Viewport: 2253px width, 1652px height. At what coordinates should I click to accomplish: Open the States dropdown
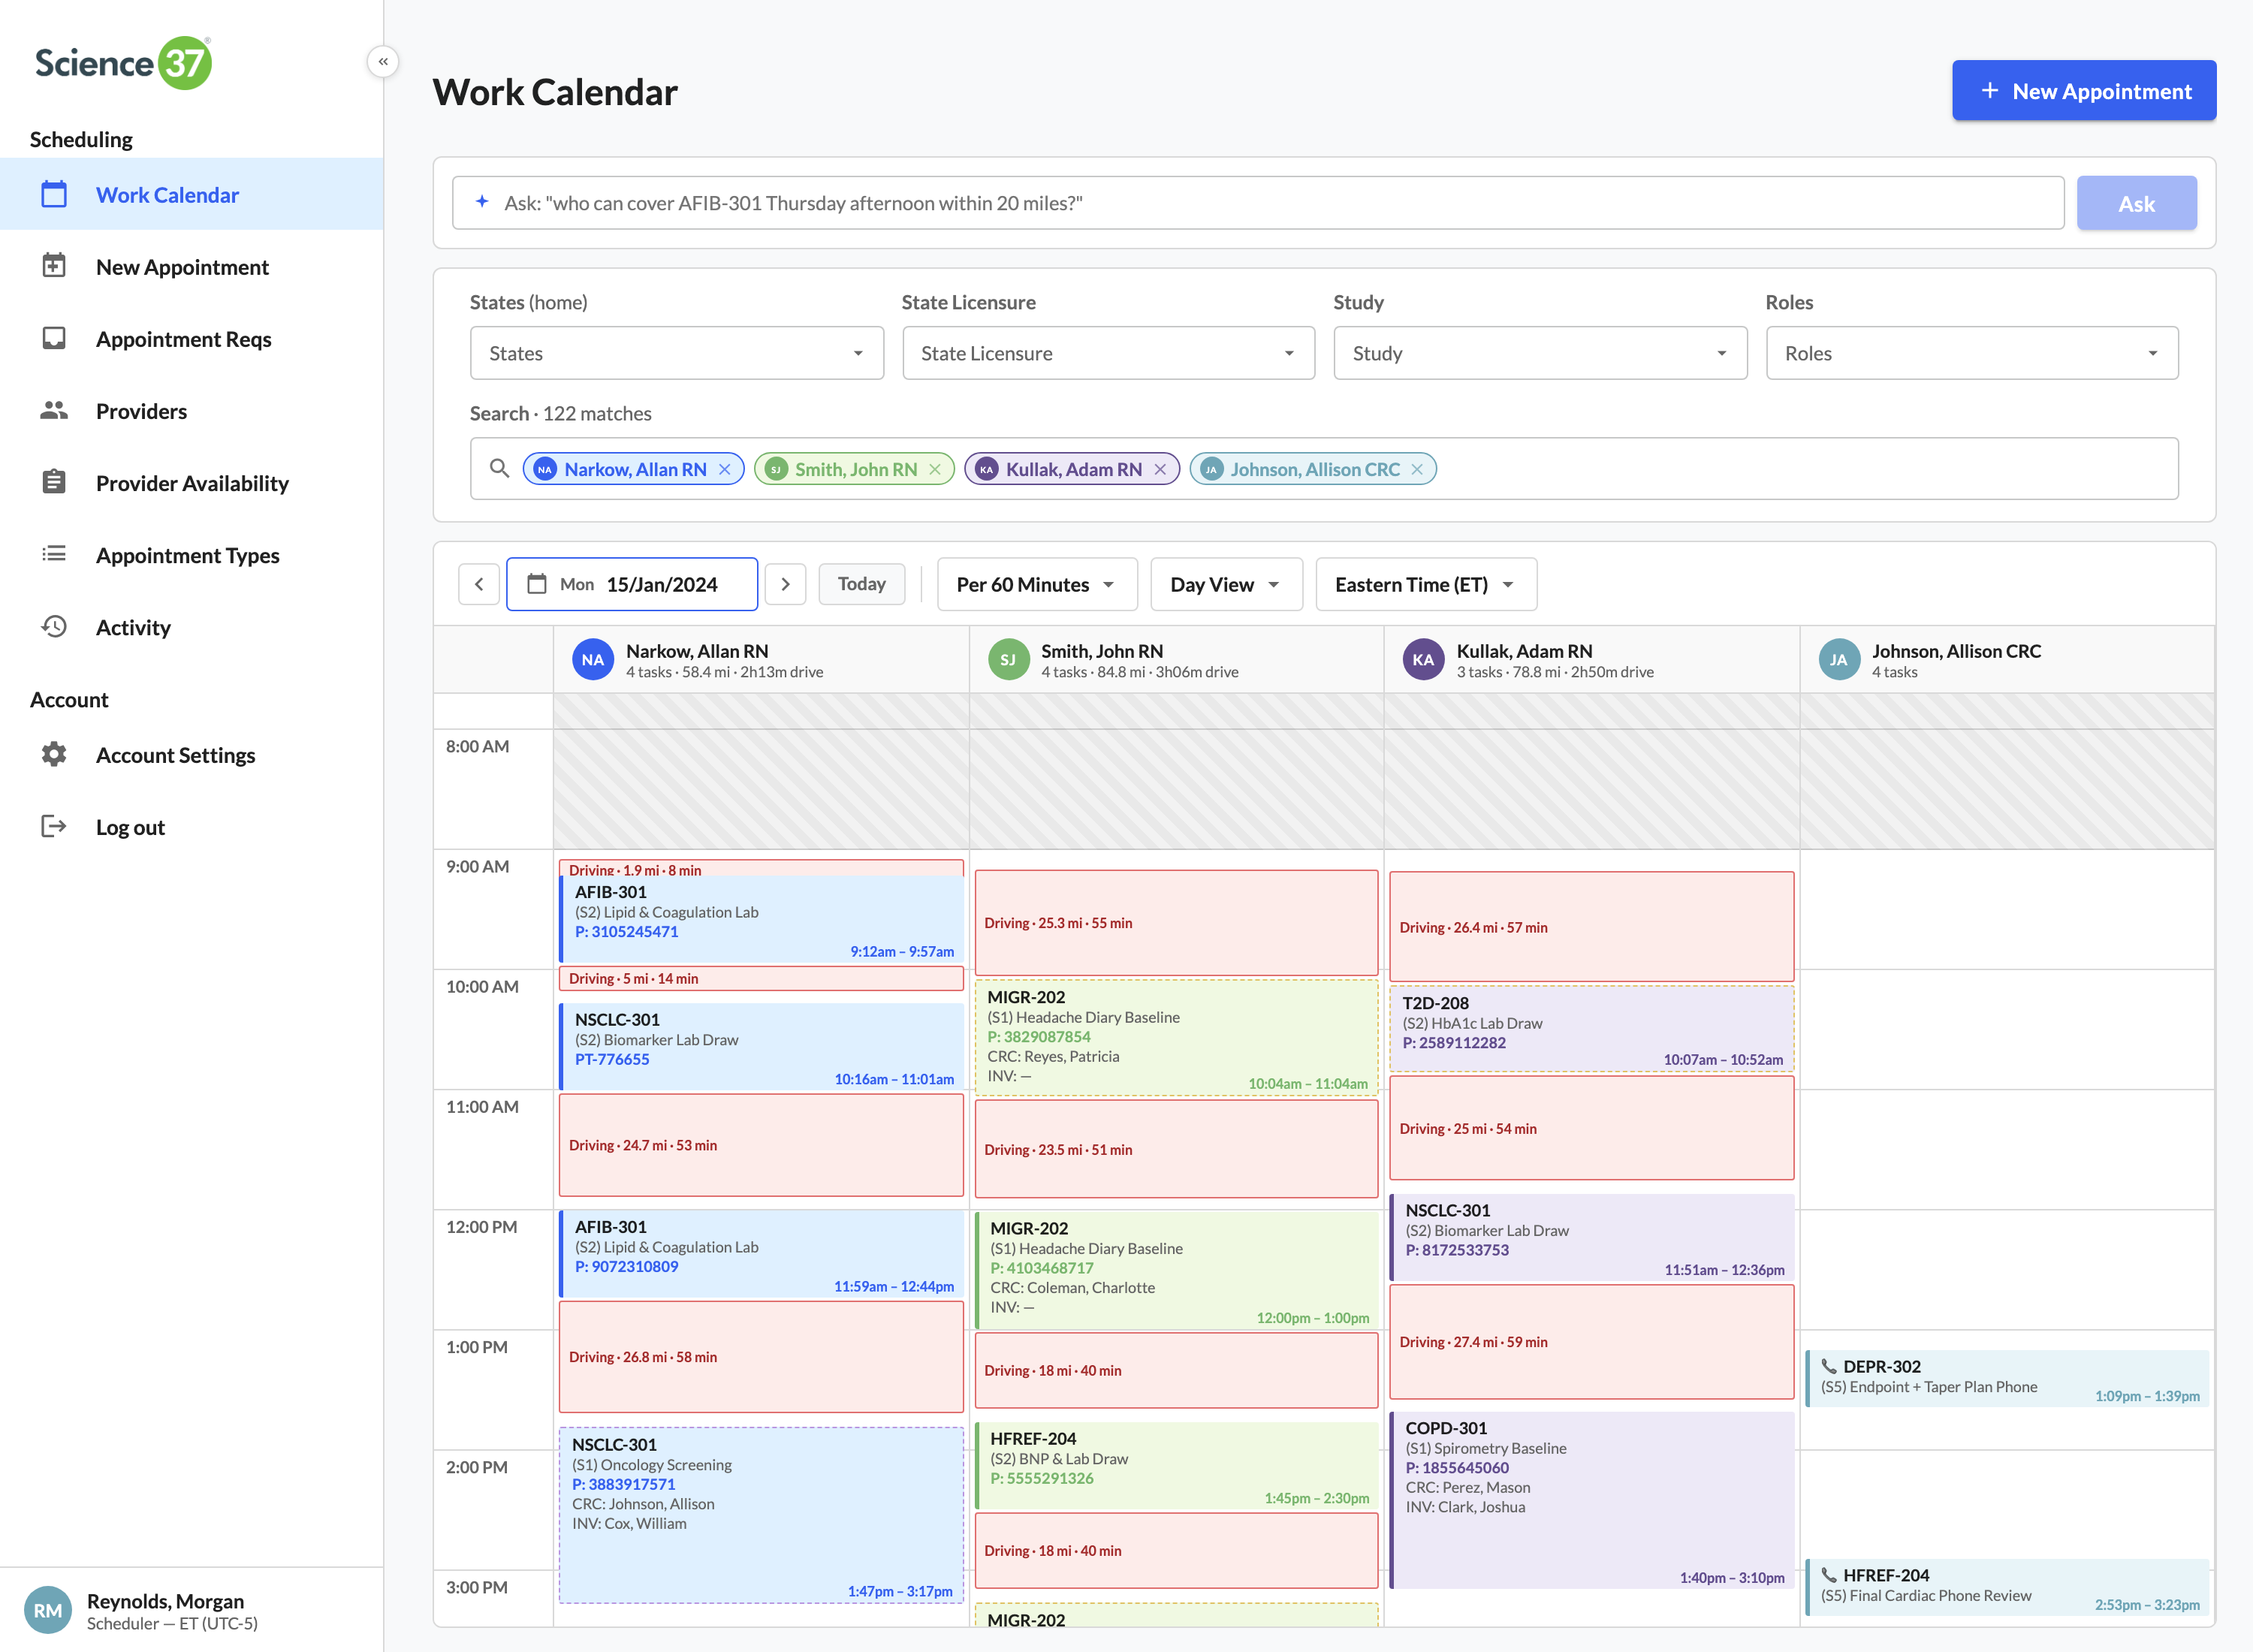point(676,353)
